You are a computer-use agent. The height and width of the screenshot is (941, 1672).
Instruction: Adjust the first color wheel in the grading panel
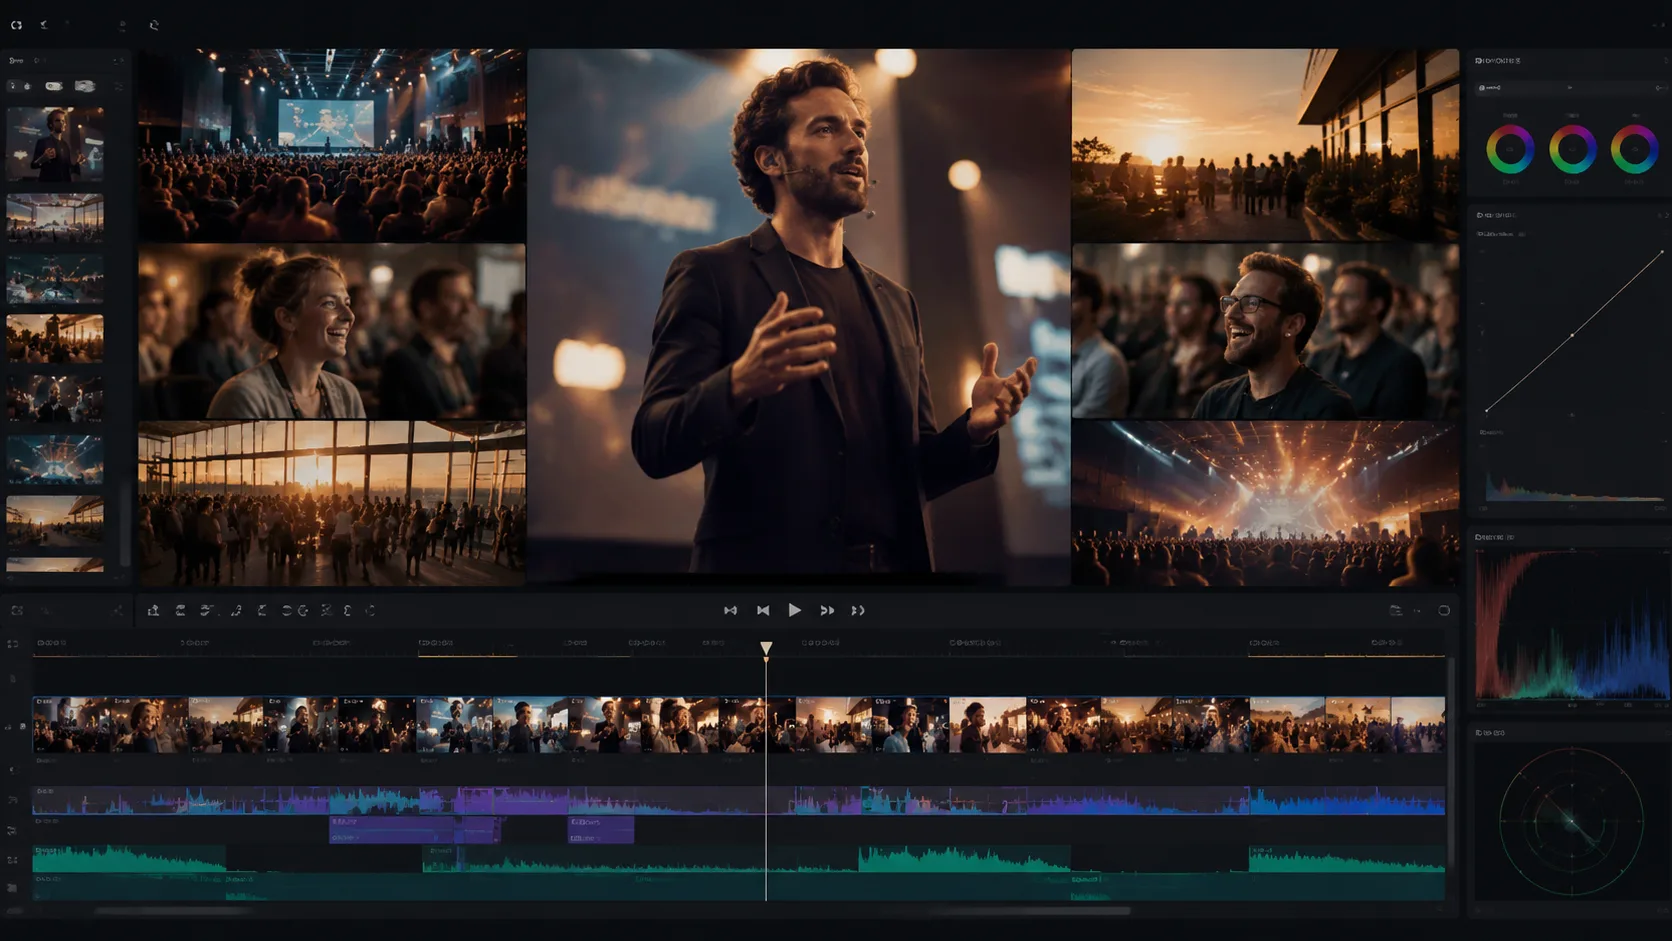click(x=1510, y=150)
